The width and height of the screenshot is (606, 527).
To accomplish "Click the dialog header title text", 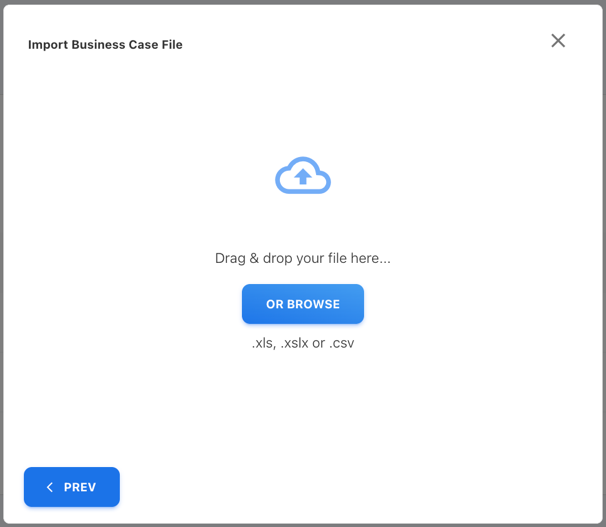I will click(105, 45).
